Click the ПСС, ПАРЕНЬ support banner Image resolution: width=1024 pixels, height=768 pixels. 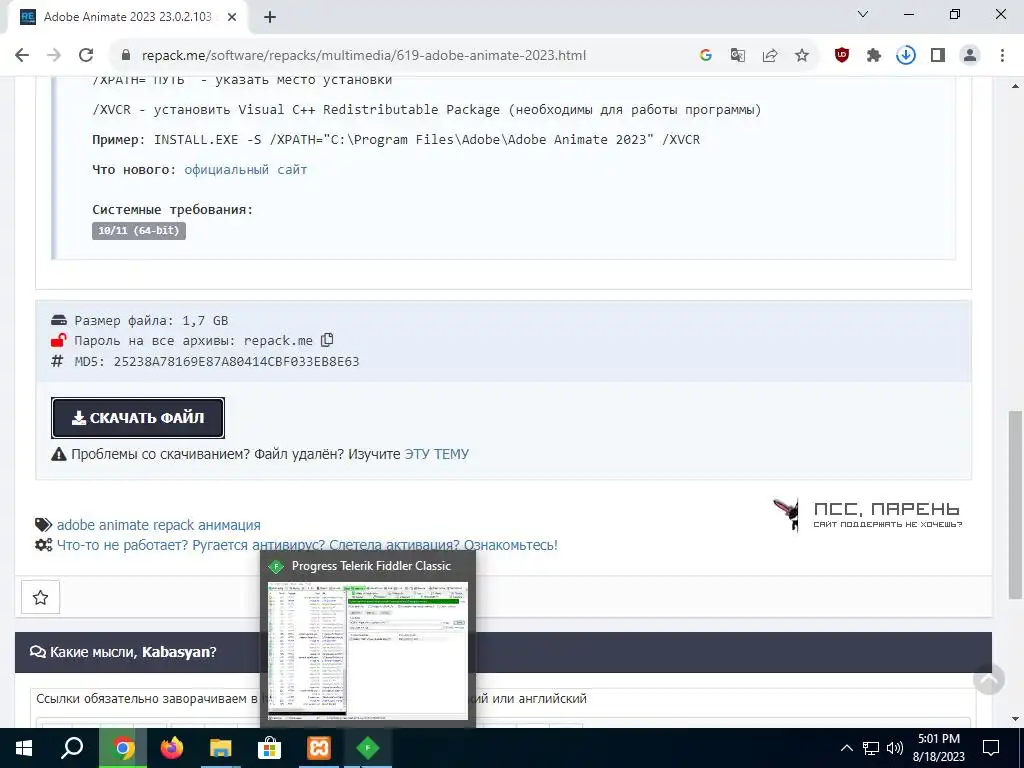(x=867, y=515)
